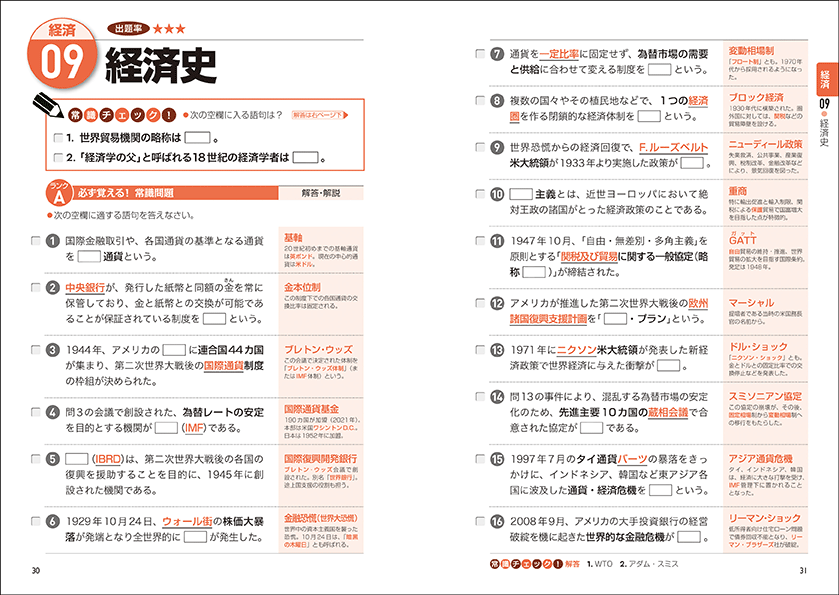
Task: Click the pencil icon beside 常識チェック
Action: click(48, 104)
